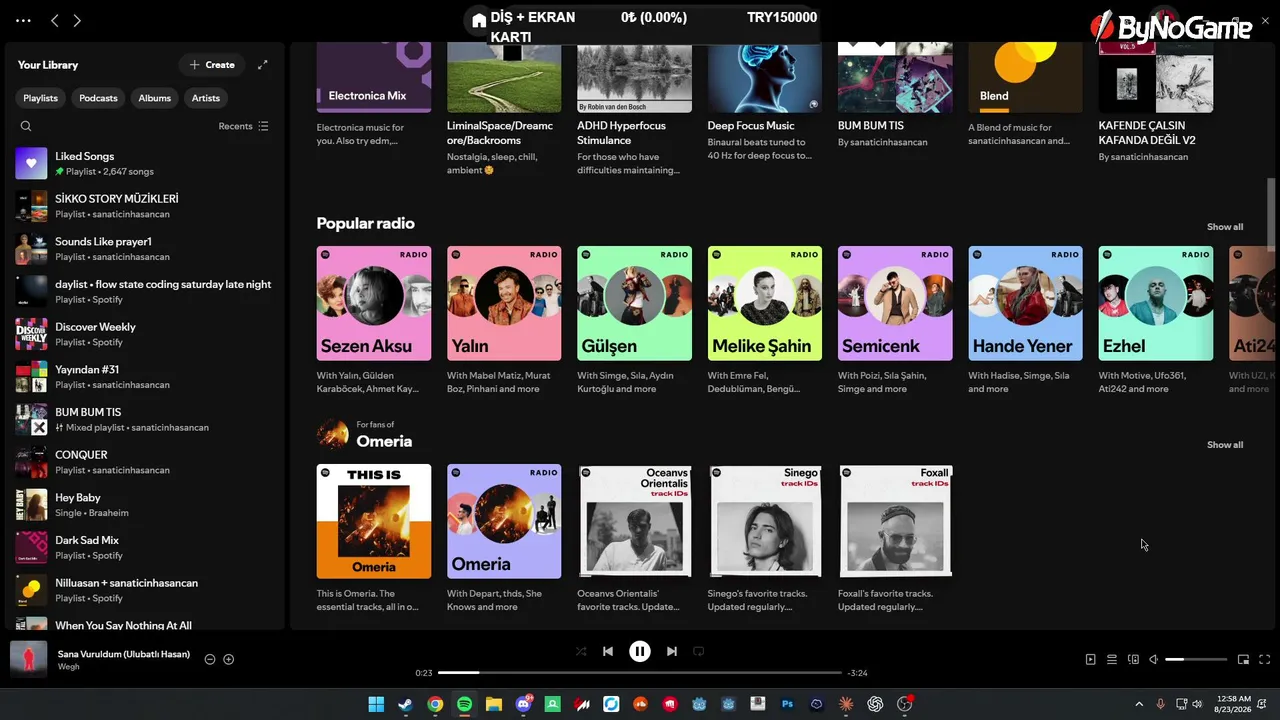The image size is (1280, 720).
Task: Open the Blend playlist card
Action: pyautogui.click(x=1025, y=95)
